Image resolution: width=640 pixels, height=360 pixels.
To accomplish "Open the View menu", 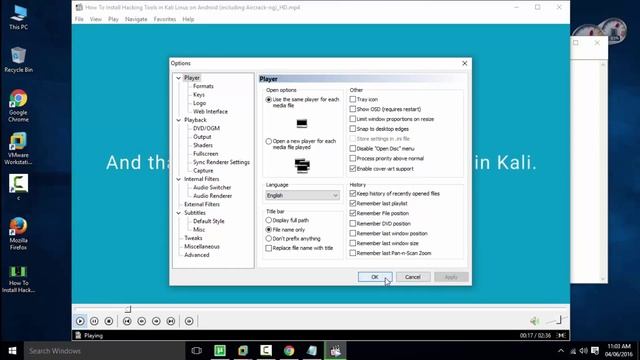I will point(96,19).
